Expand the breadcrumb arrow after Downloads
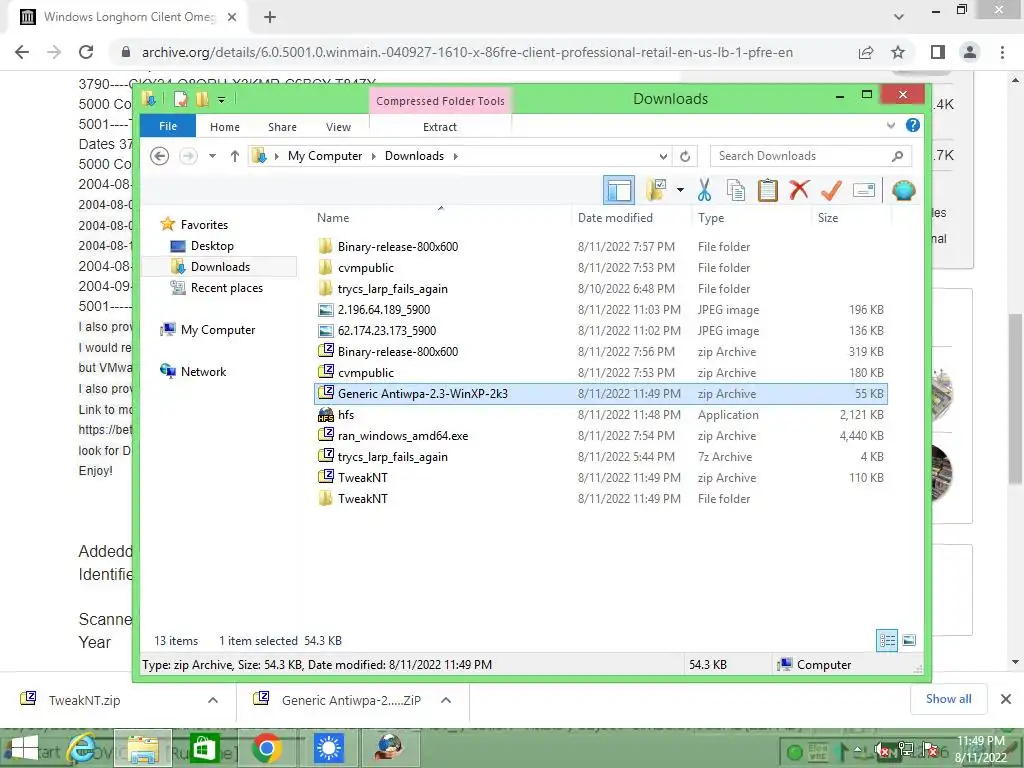The image size is (1024, 768). (455, 156)
